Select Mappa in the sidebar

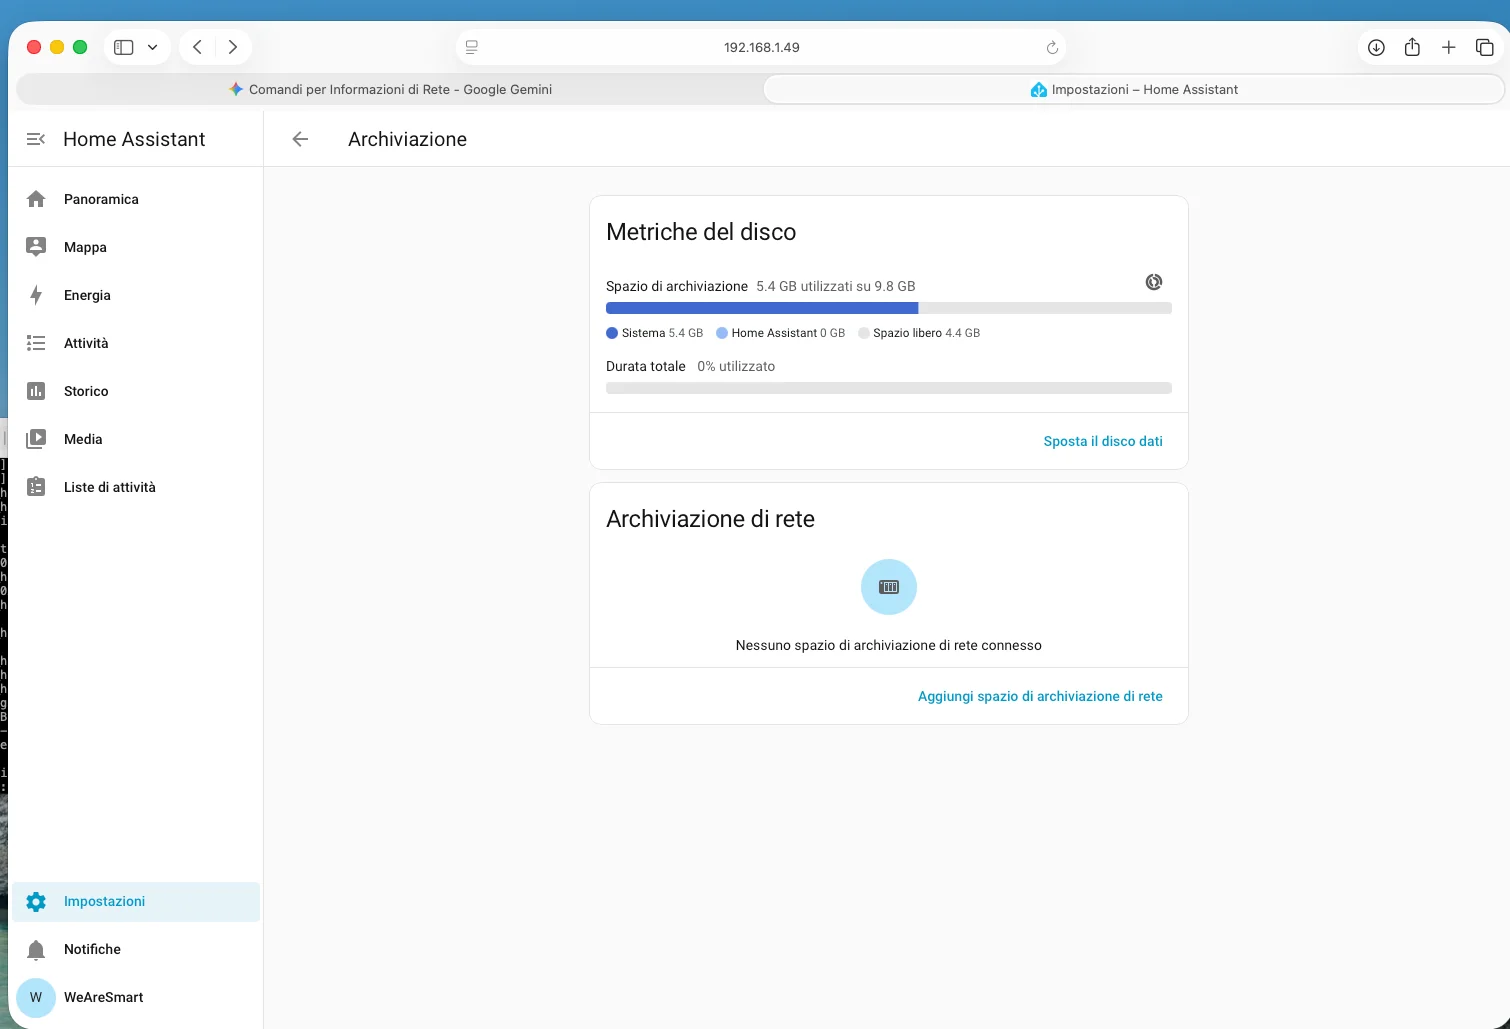[136, 247]
